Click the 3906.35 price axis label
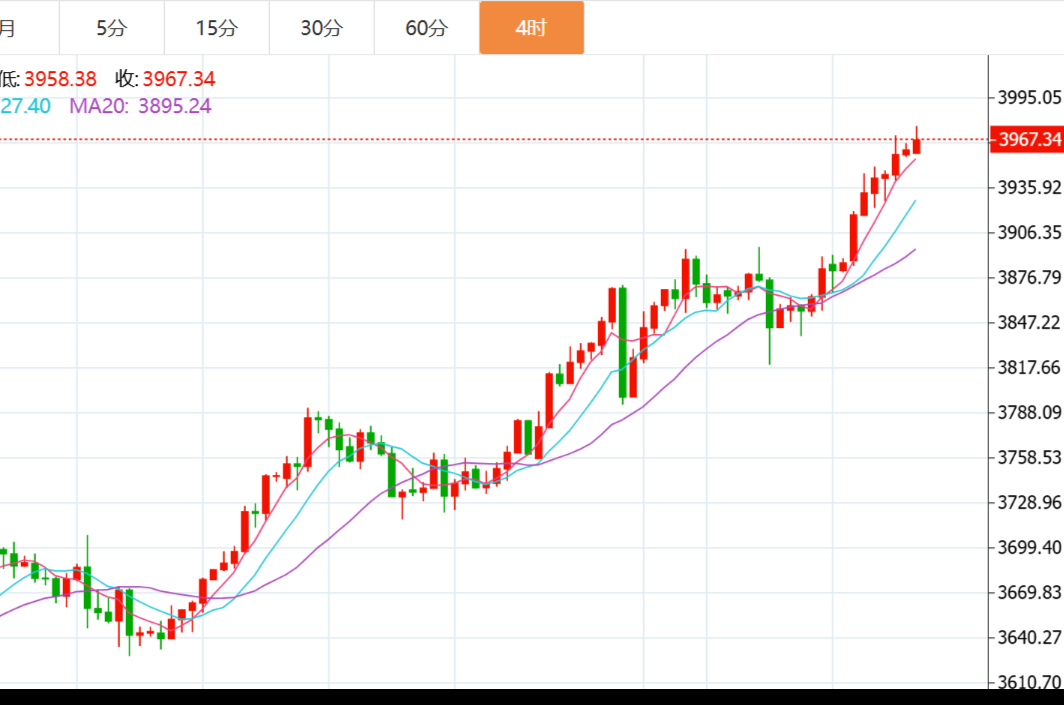The image size is (1064, 705). tap(1029, 232)
